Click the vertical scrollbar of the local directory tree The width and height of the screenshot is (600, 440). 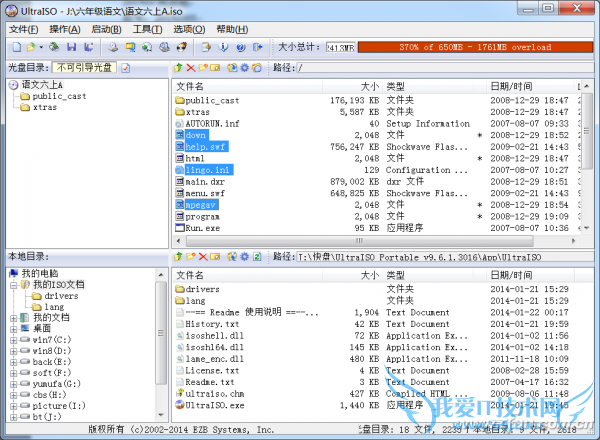point(161,333)
